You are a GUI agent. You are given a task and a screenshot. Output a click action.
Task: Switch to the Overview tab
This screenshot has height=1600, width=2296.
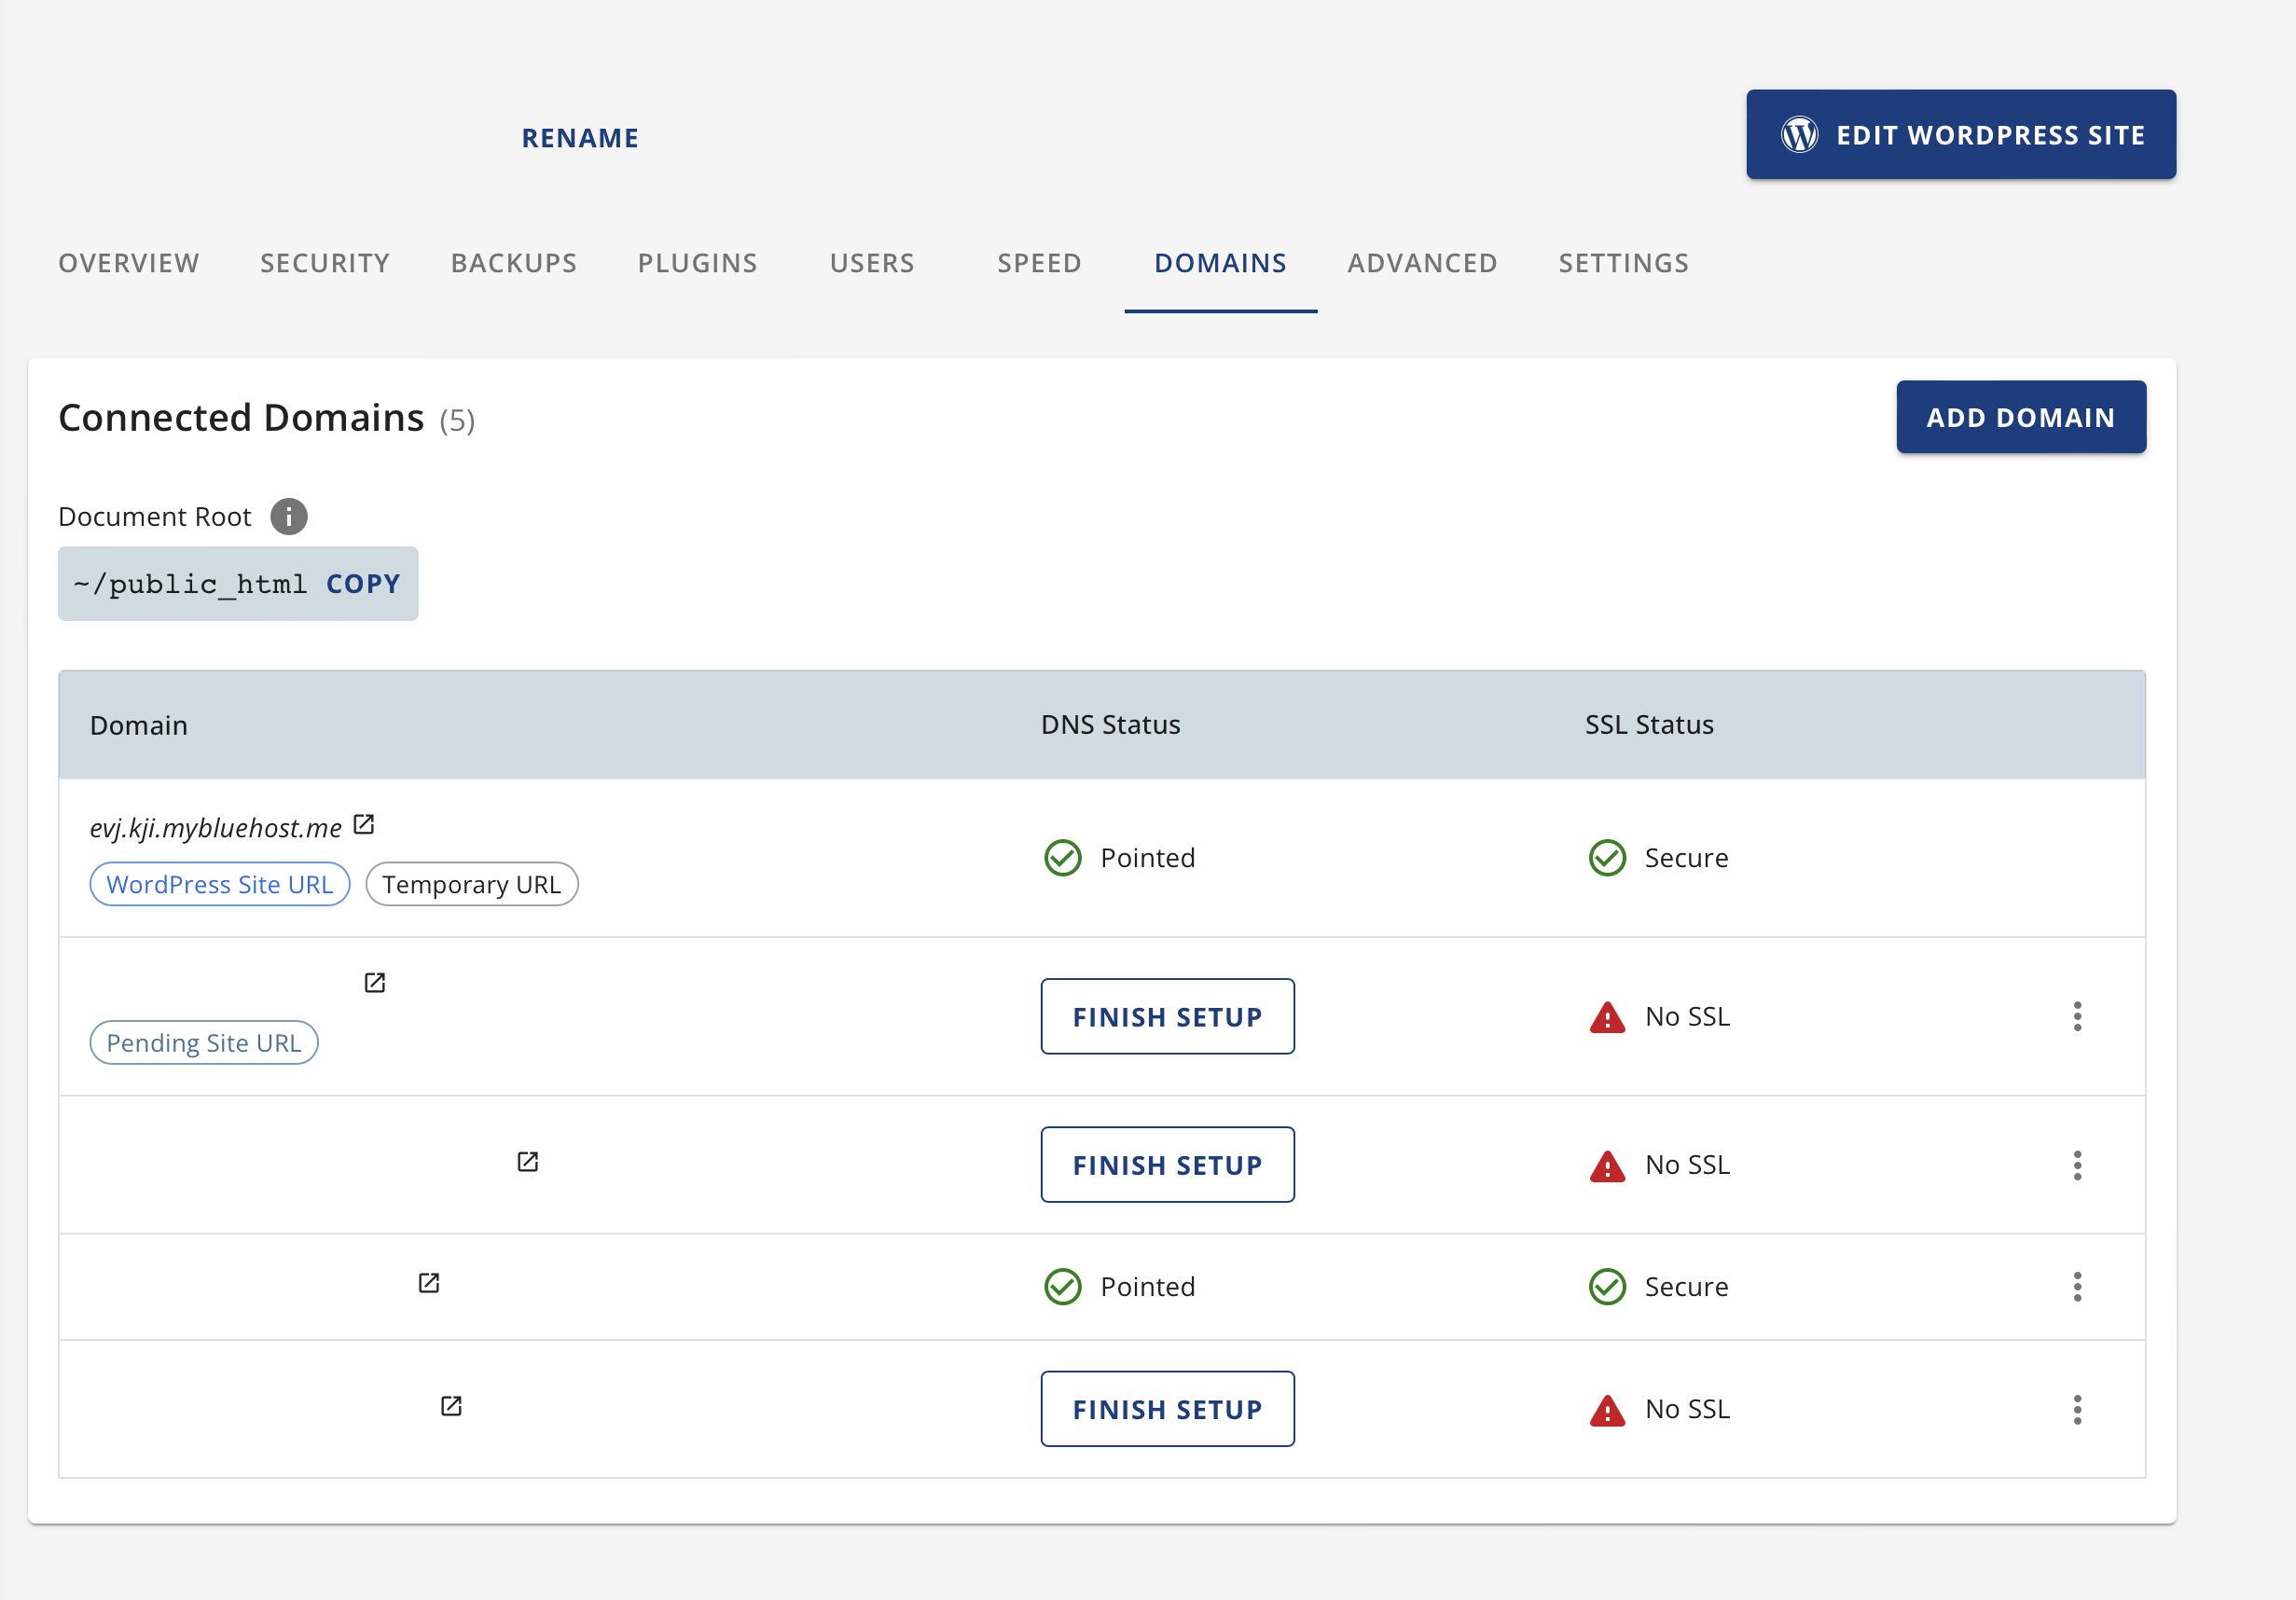pyautogui.click(x=129, y=263)
